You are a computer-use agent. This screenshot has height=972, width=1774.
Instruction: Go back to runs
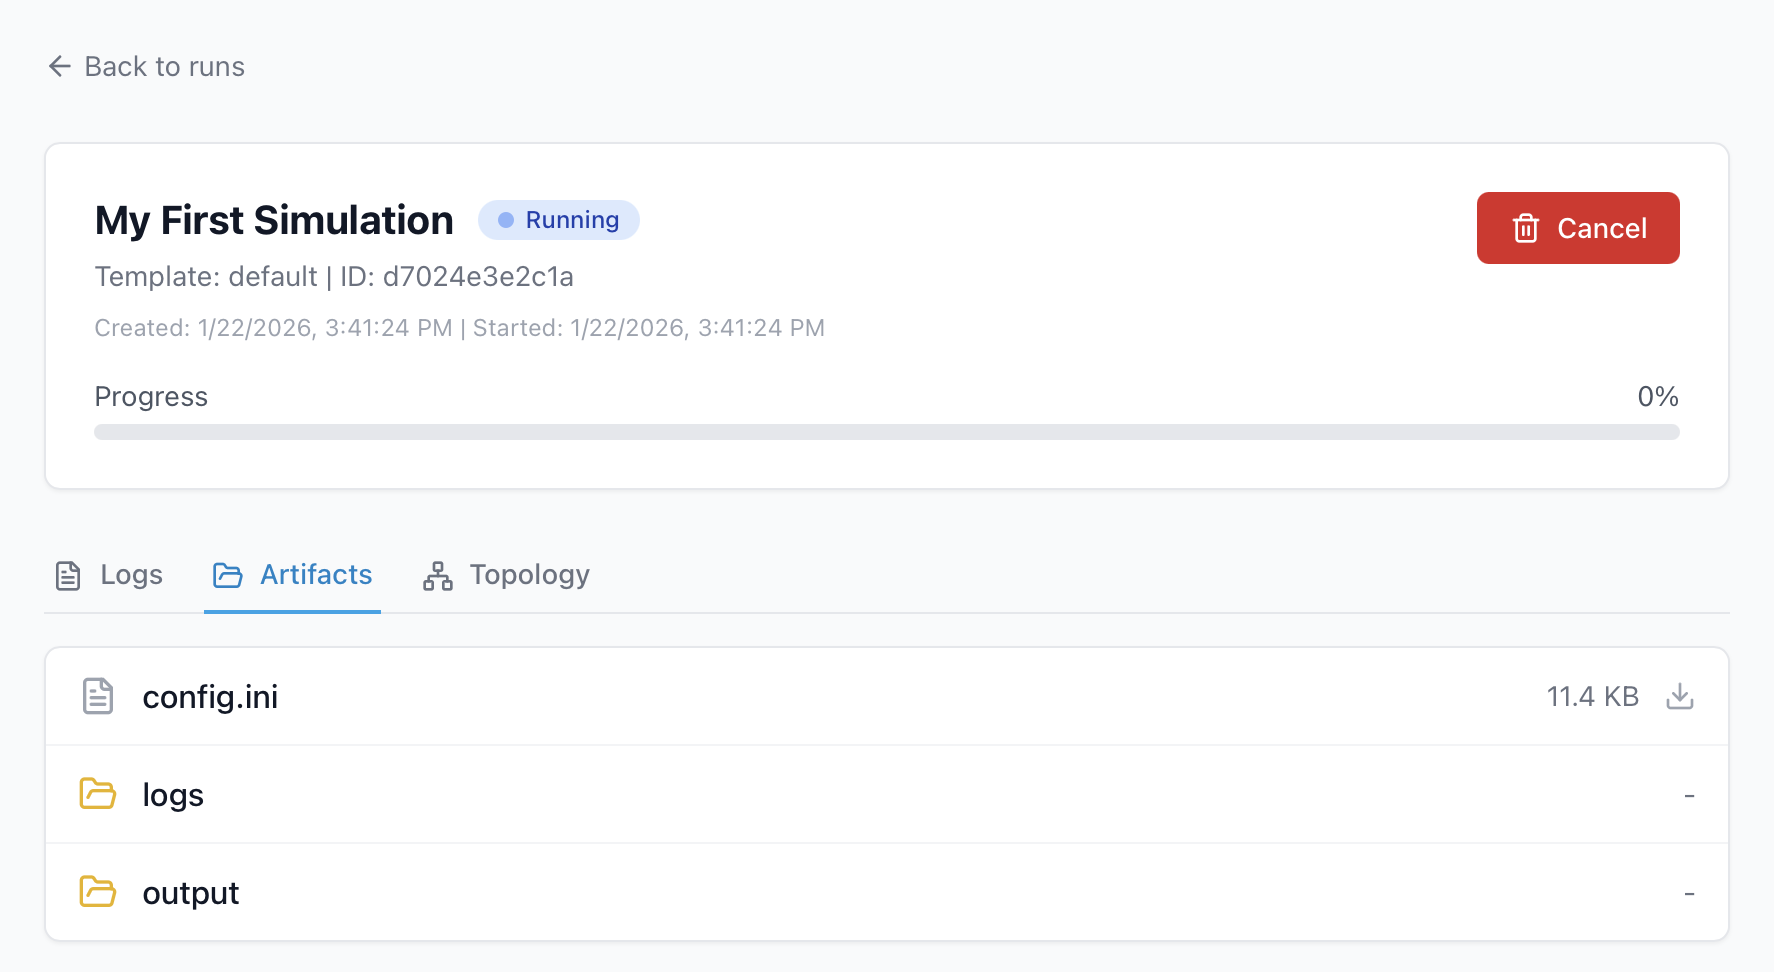pos(164,67)
